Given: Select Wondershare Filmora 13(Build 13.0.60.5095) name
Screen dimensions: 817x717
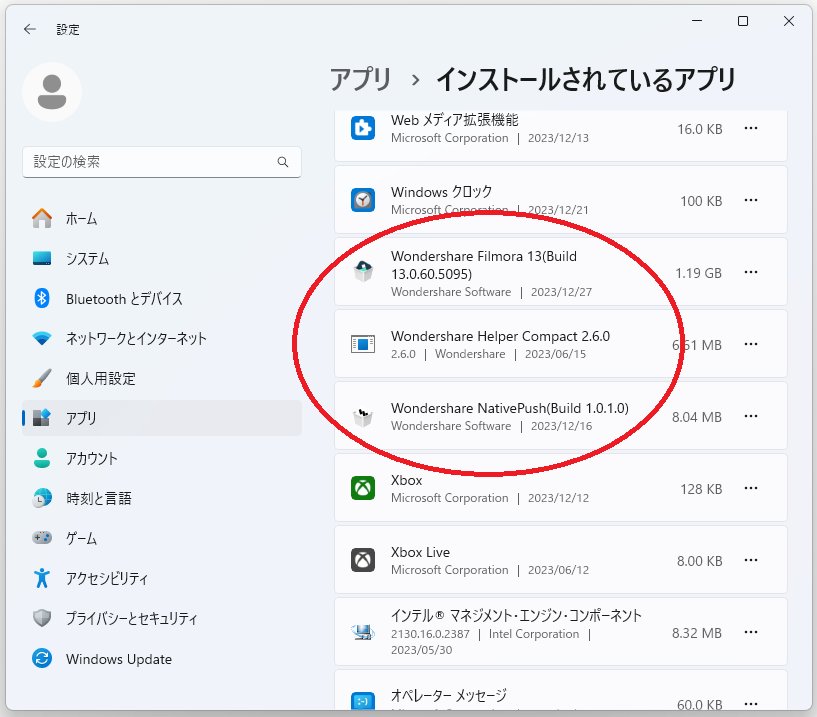Looking at the screenshot, I should point(484,265).
